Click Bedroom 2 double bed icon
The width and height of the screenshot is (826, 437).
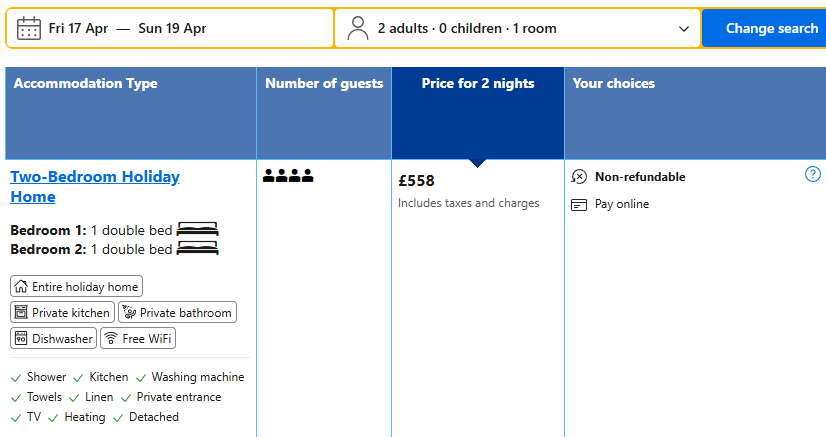197,249
